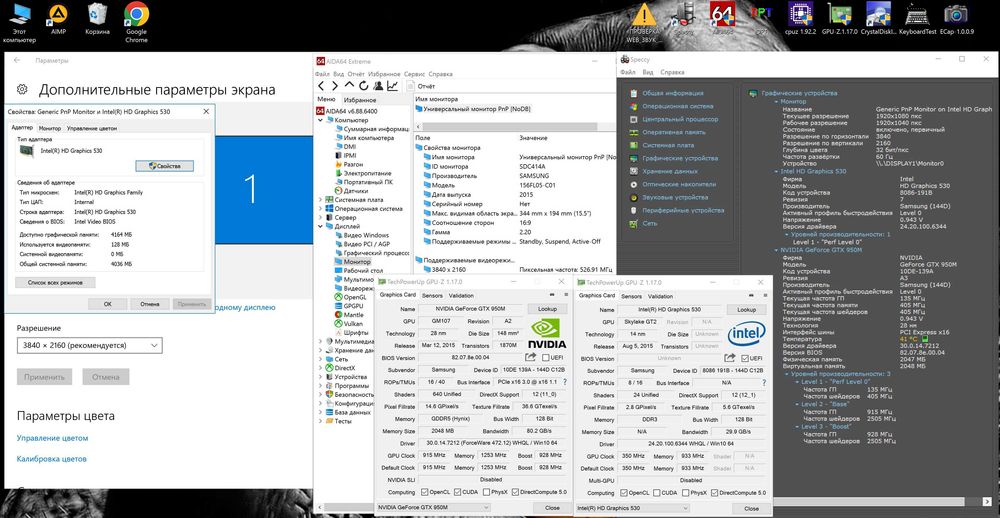
Task: Open the Intel(R) HD Graphics 530 GPU selector dropdown
Action: pos(632,508)
